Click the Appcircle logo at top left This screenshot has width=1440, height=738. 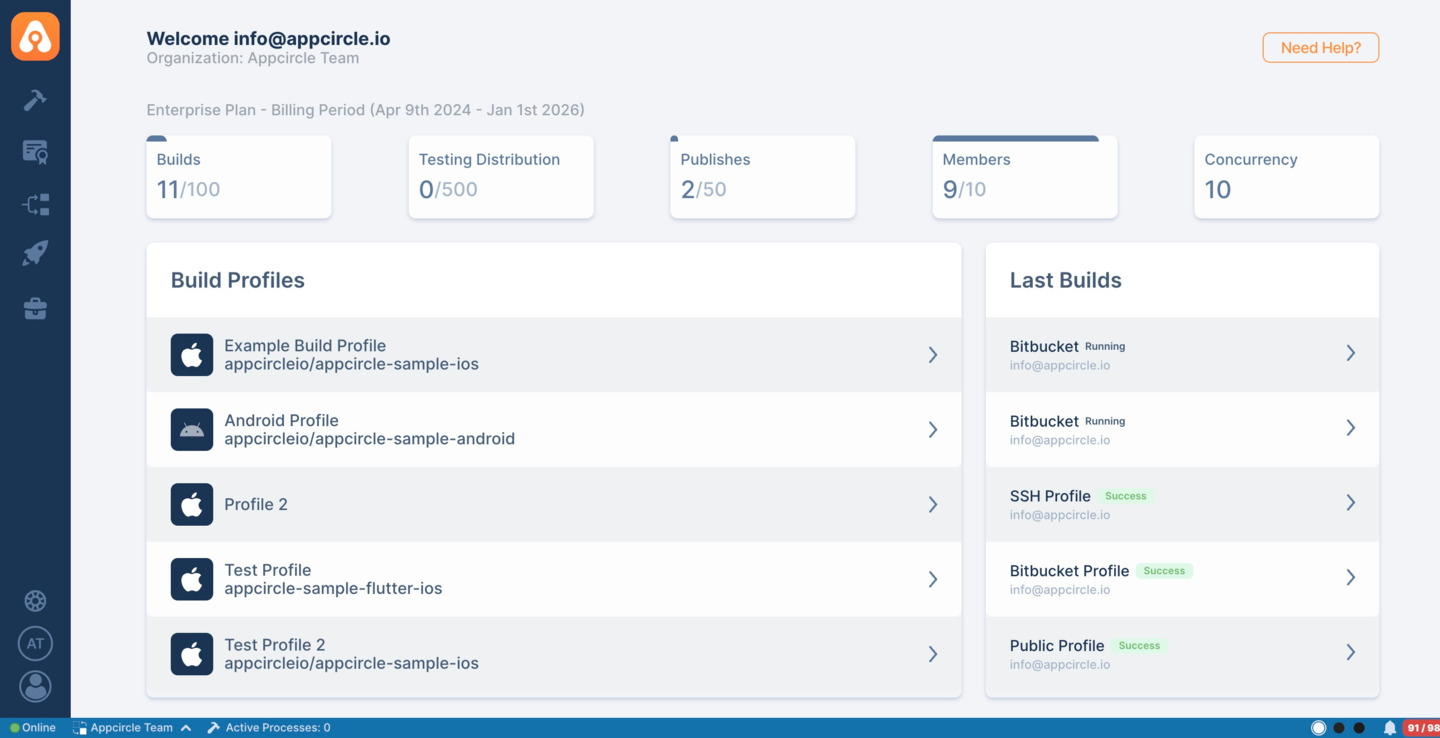[35, 35]
